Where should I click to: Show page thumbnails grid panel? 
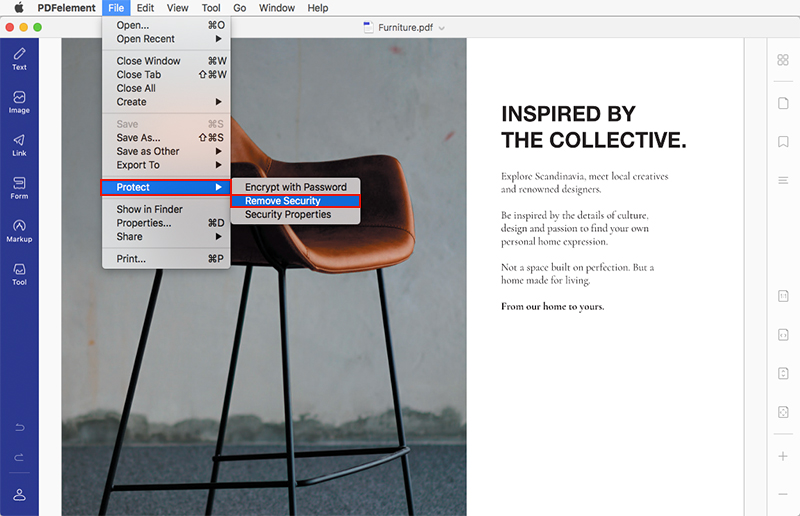tap(783, 60)
